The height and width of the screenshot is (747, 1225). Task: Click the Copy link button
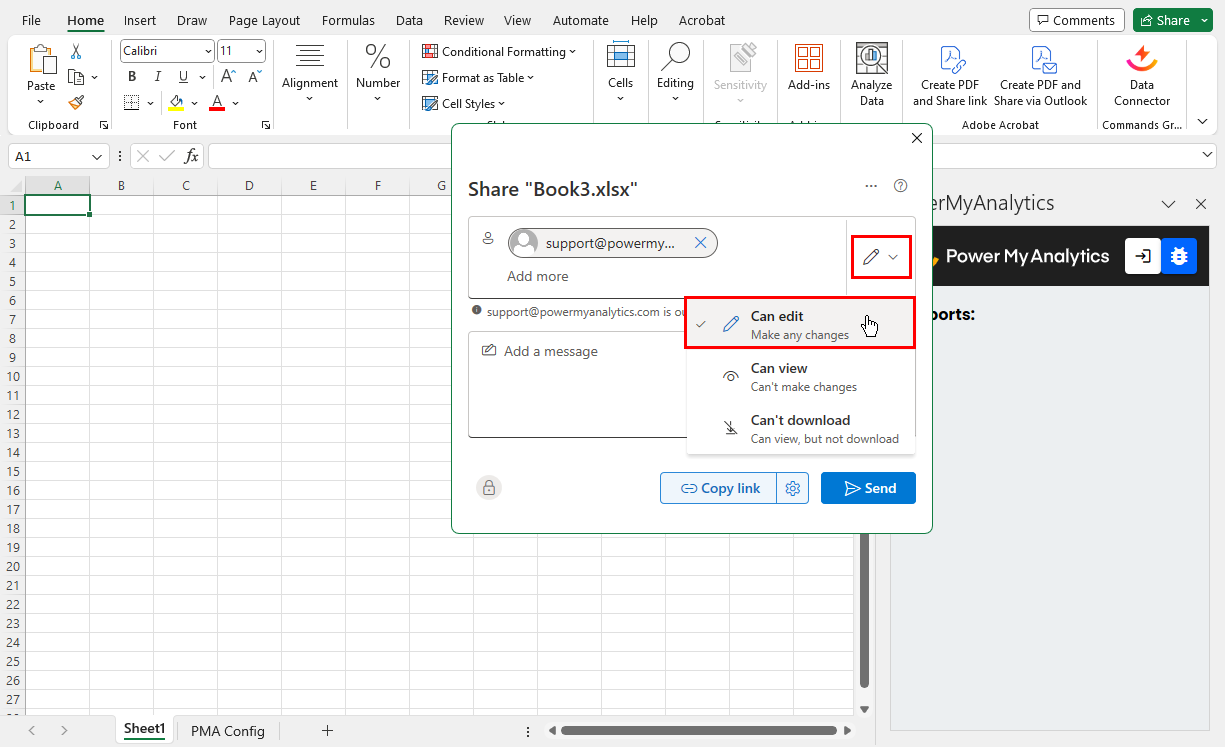(719, 488)
